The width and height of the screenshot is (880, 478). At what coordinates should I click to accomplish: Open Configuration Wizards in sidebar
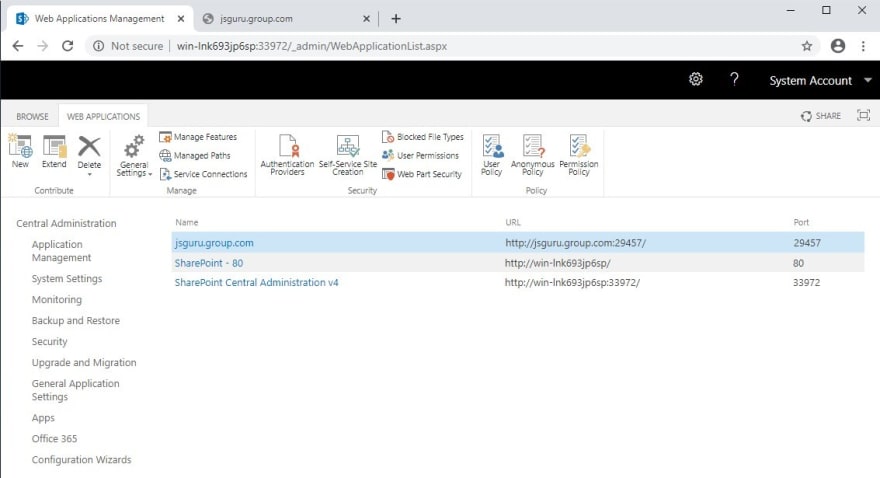click(x=81, y=459)
